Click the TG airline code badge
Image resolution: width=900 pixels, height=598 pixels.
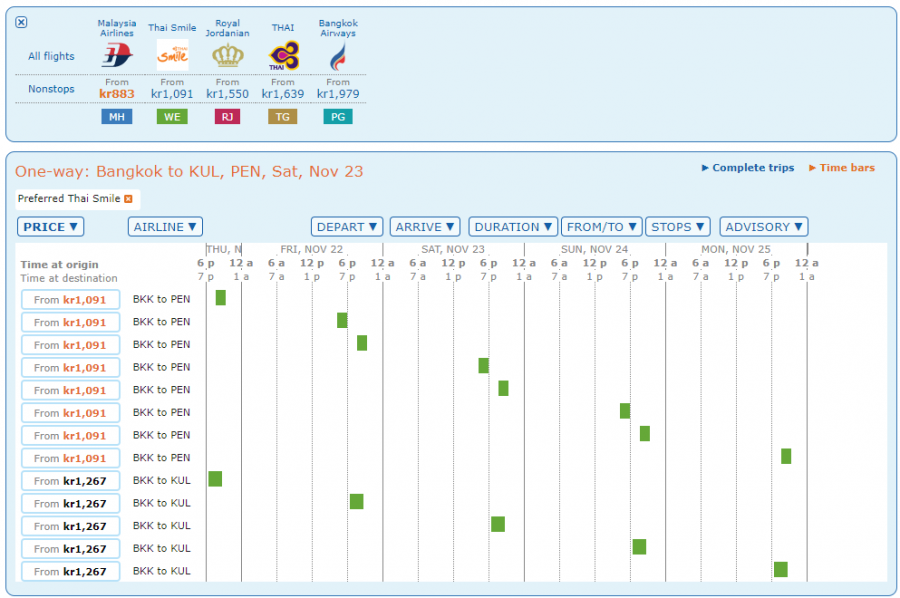coord(282,116)
